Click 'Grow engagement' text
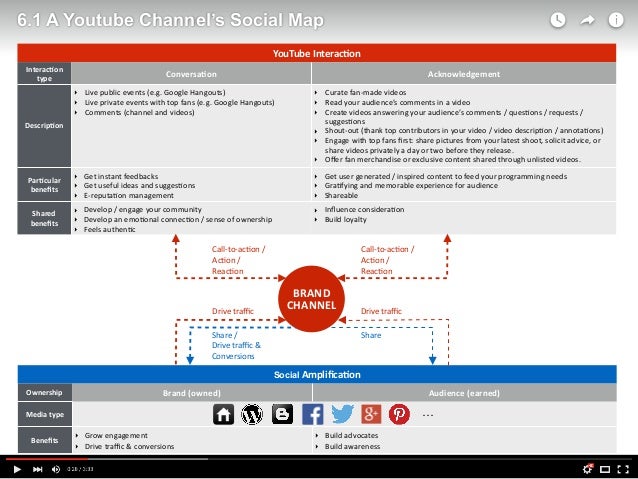This screenshot has height=479, width=638. click(116, 435)
